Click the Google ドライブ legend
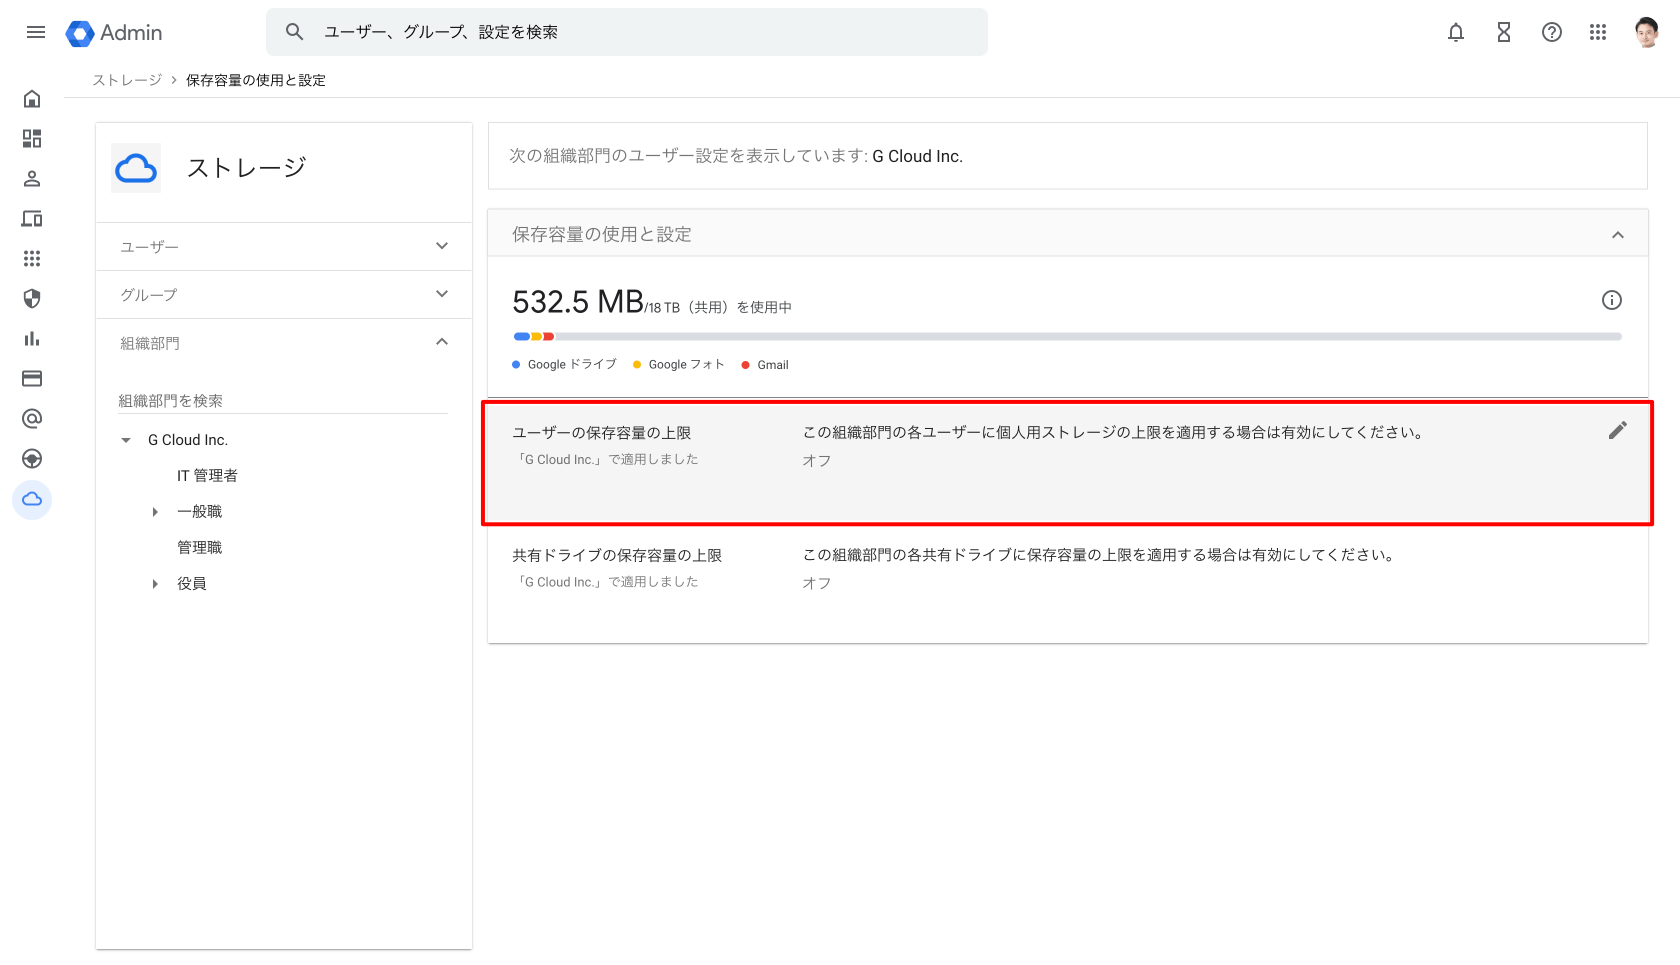 pyautogui.click(x=564, y=365)
